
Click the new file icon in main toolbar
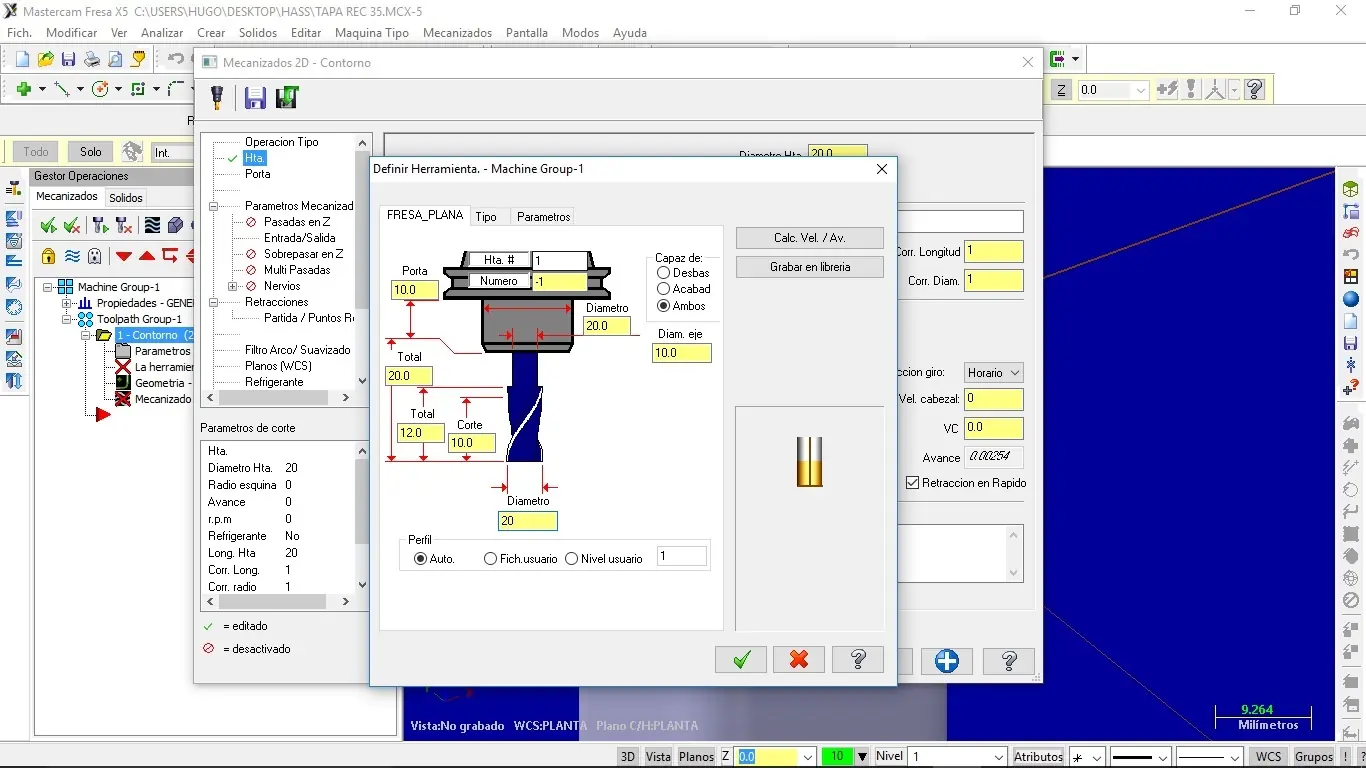22,60
